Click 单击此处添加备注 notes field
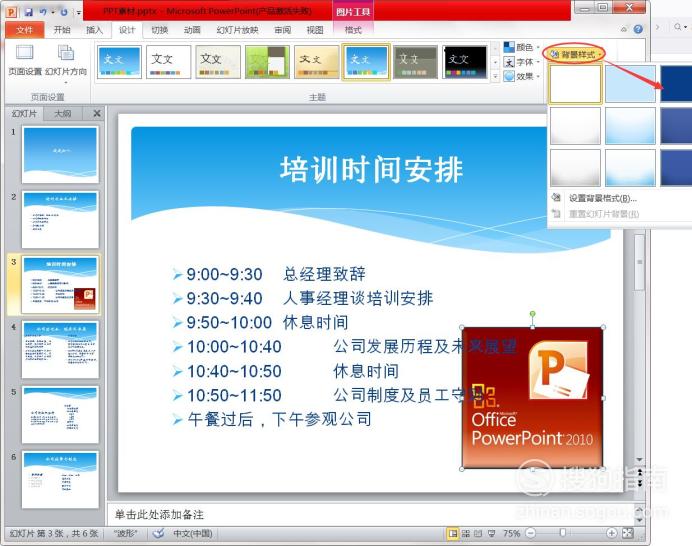This screenshot has width=692, height=546. (x=371, y=514)
